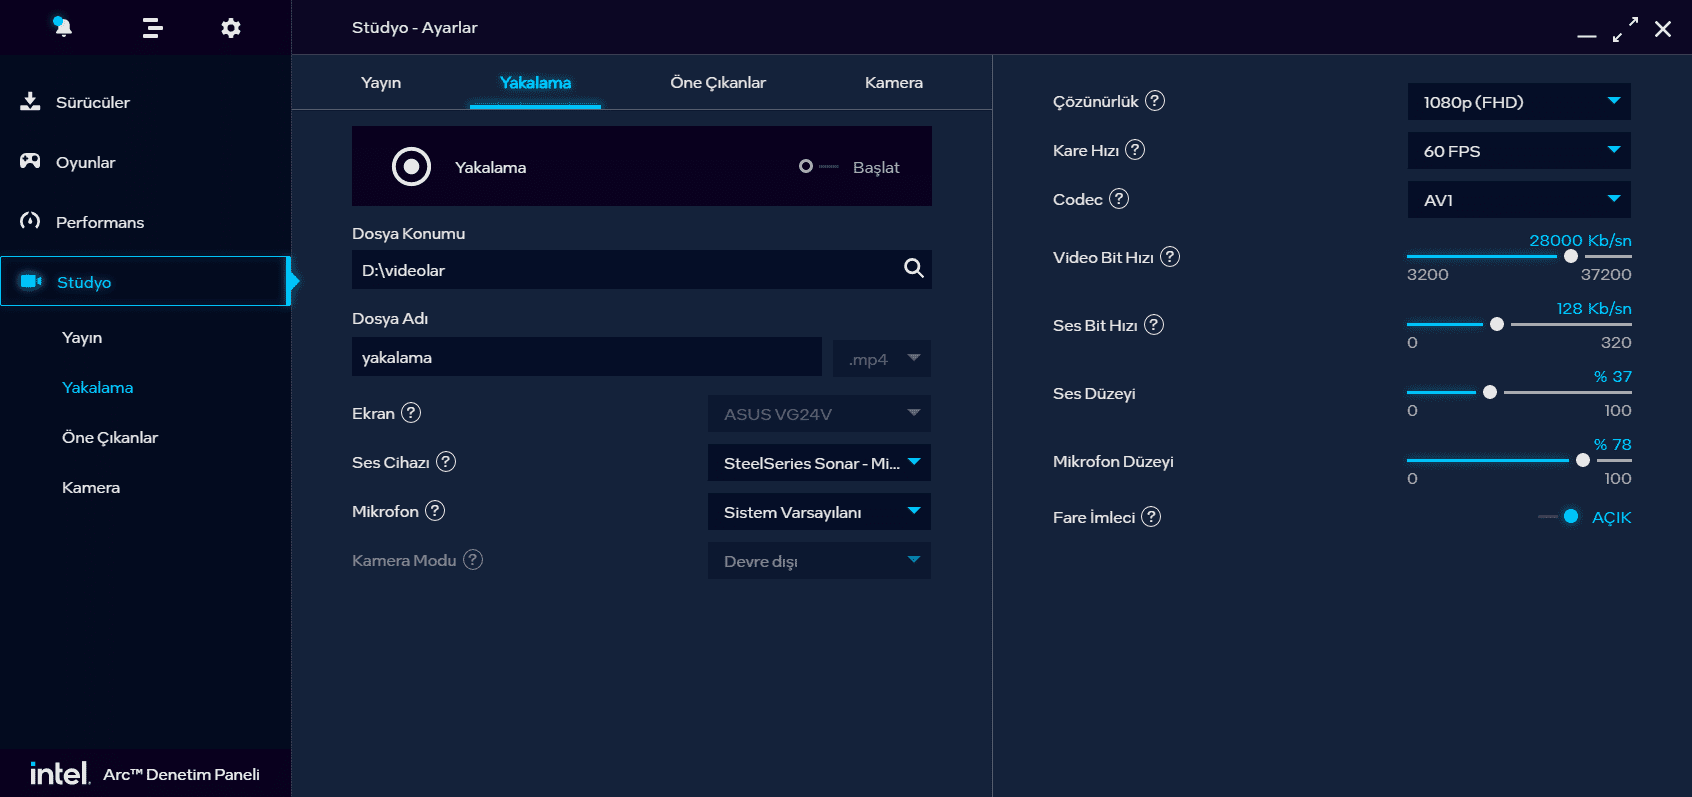Switch to the Öne Çıkanlar tab
The height and width of the screenshot is (797, 1692).
point(717,83)
